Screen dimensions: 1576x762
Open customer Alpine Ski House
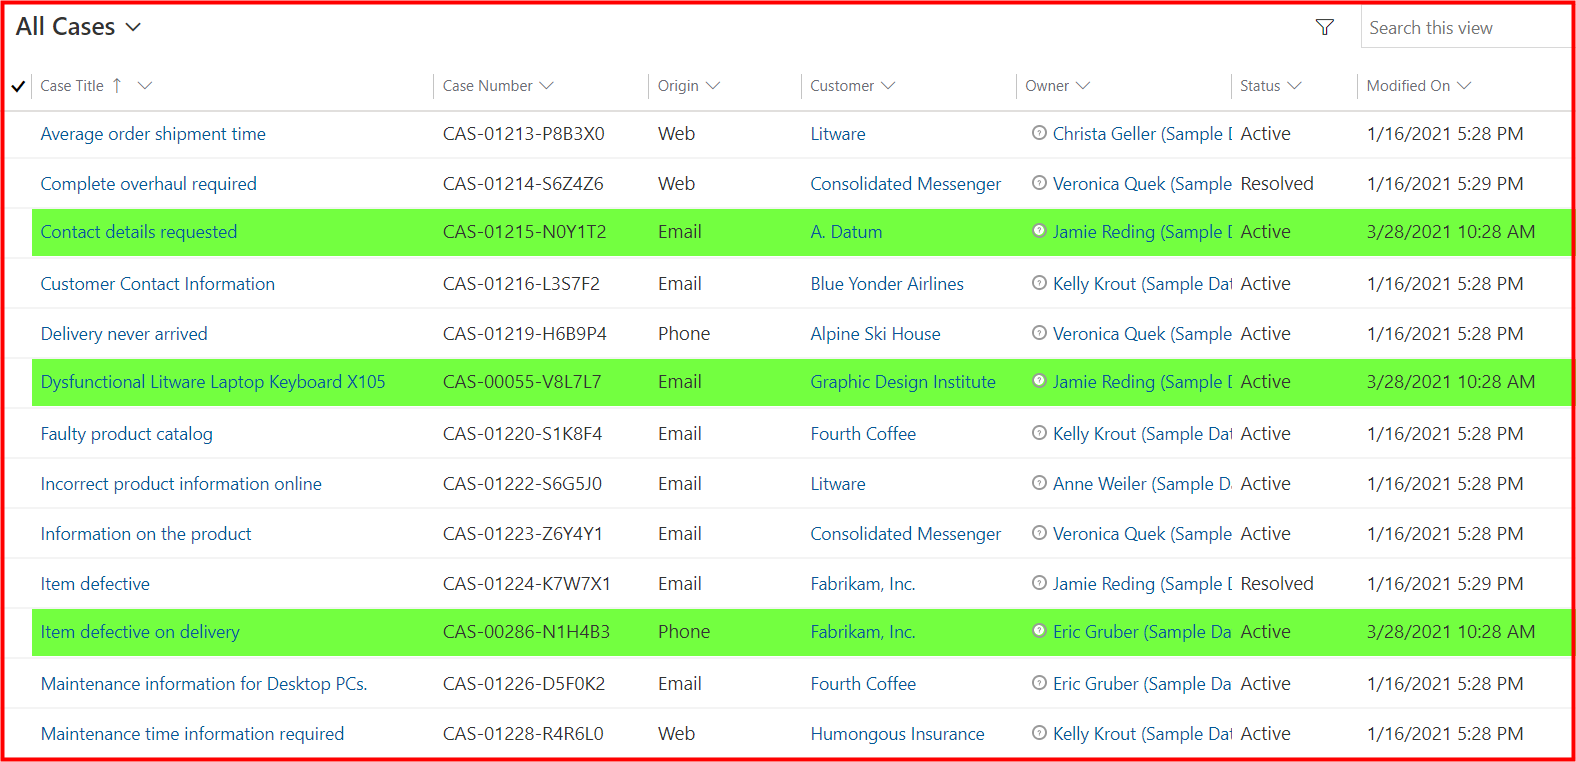(x=875, y=334)
